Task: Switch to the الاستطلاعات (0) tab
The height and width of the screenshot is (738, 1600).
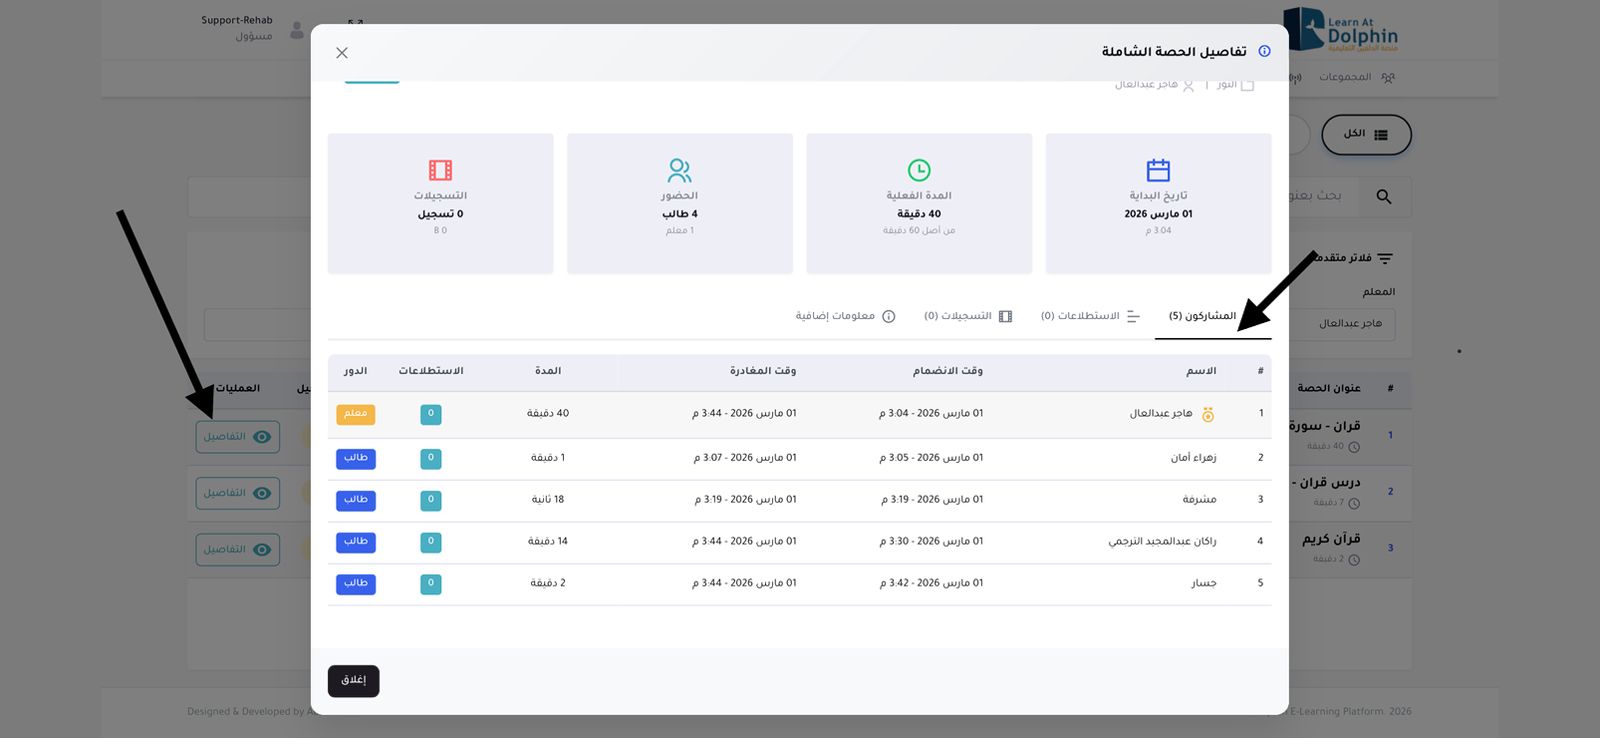Action: pyautogui.click(x=1090, y=316)
